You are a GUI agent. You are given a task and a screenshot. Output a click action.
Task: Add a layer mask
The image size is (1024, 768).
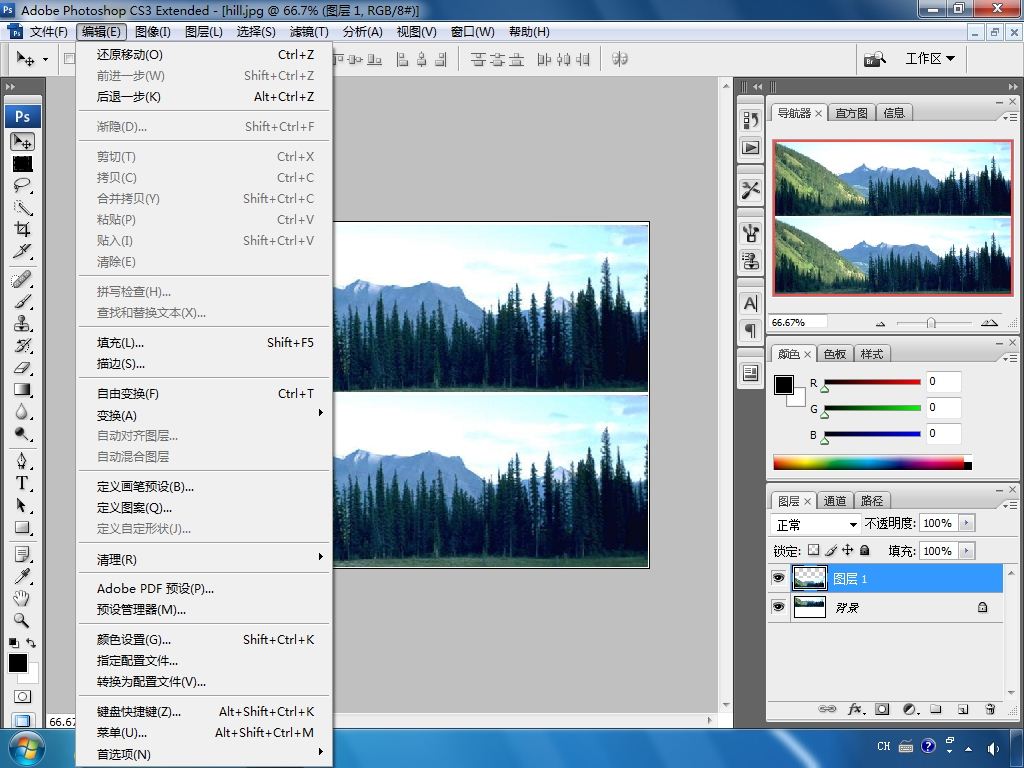tap(882, 709)
